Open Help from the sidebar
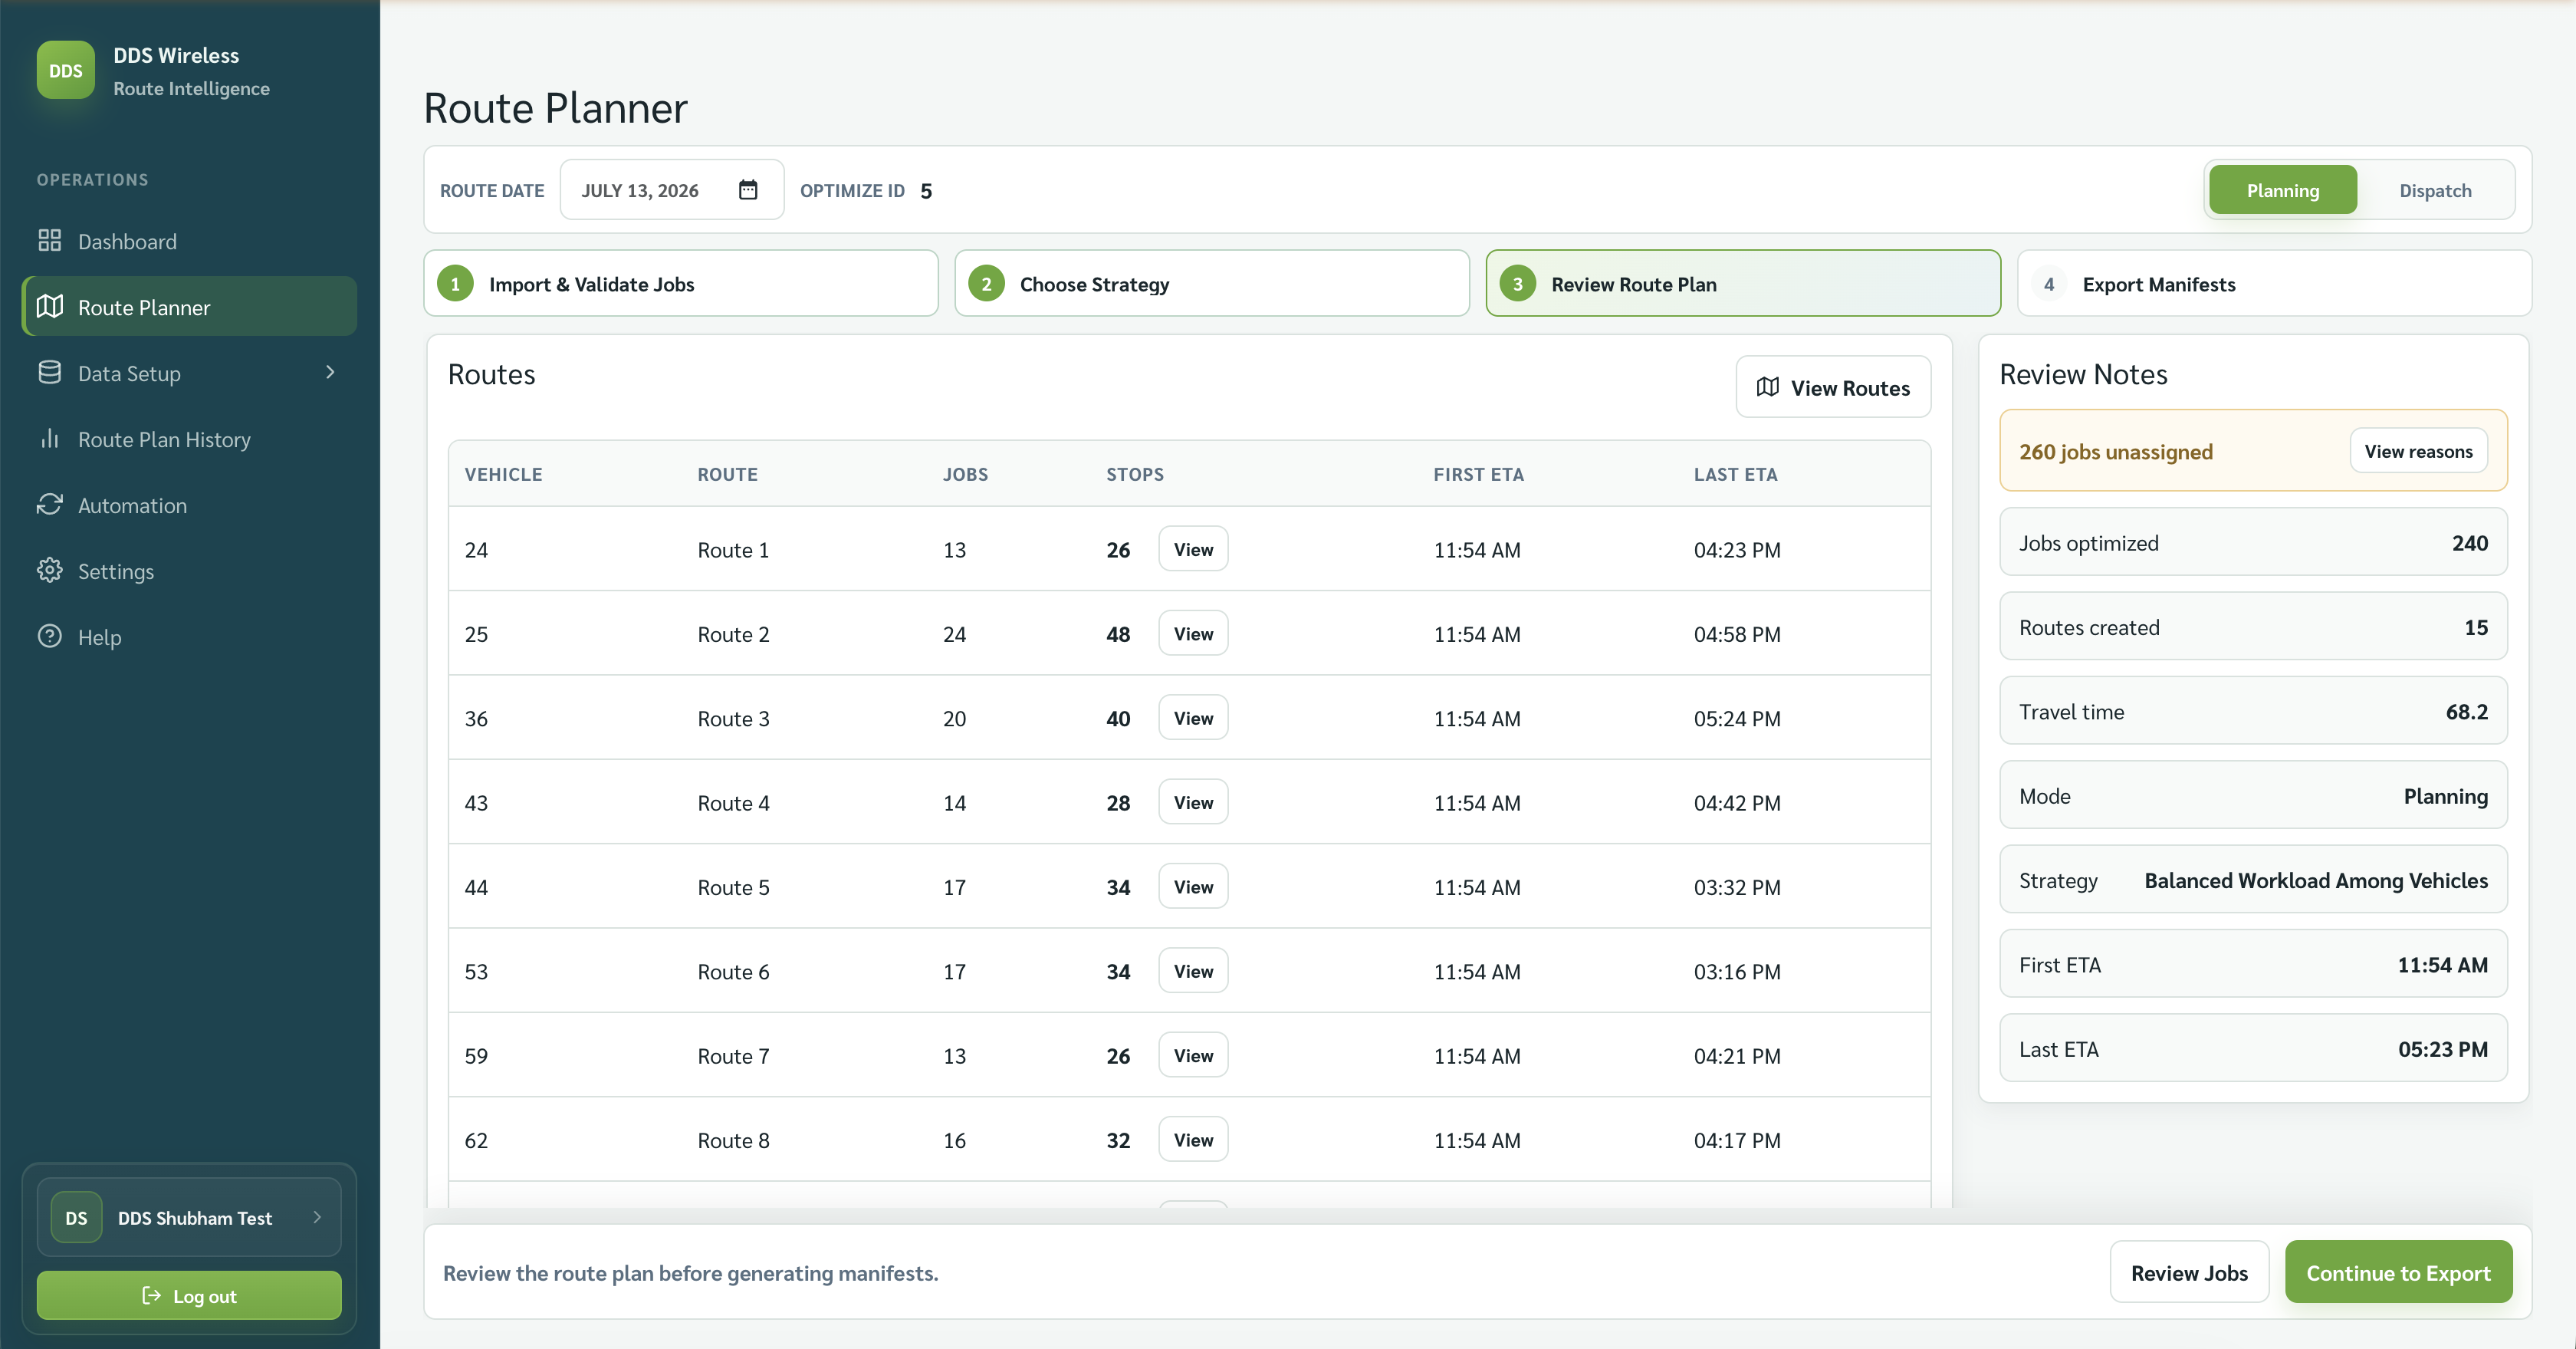The height and width of the screenshot is (1349, 2576). pyautogui.click(x=189, y=637)
